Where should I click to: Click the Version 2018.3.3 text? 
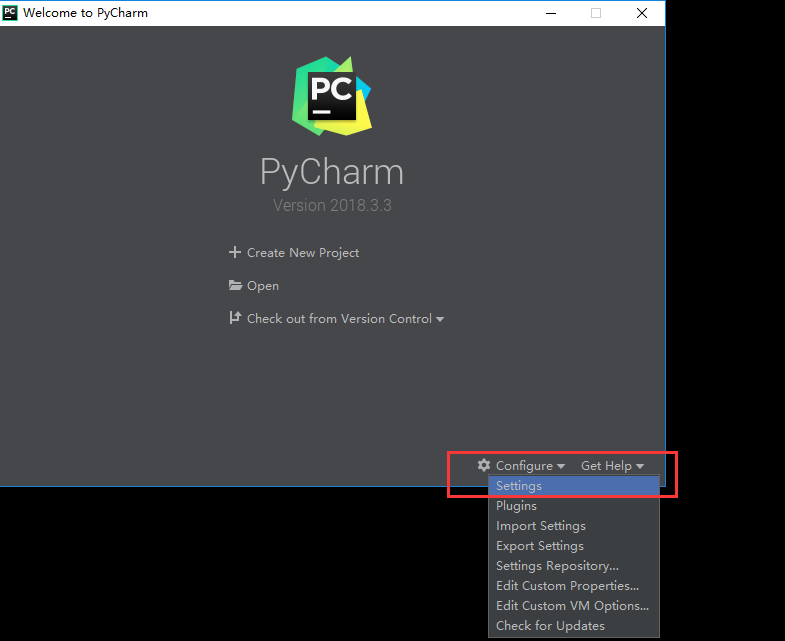click(332, 205)
